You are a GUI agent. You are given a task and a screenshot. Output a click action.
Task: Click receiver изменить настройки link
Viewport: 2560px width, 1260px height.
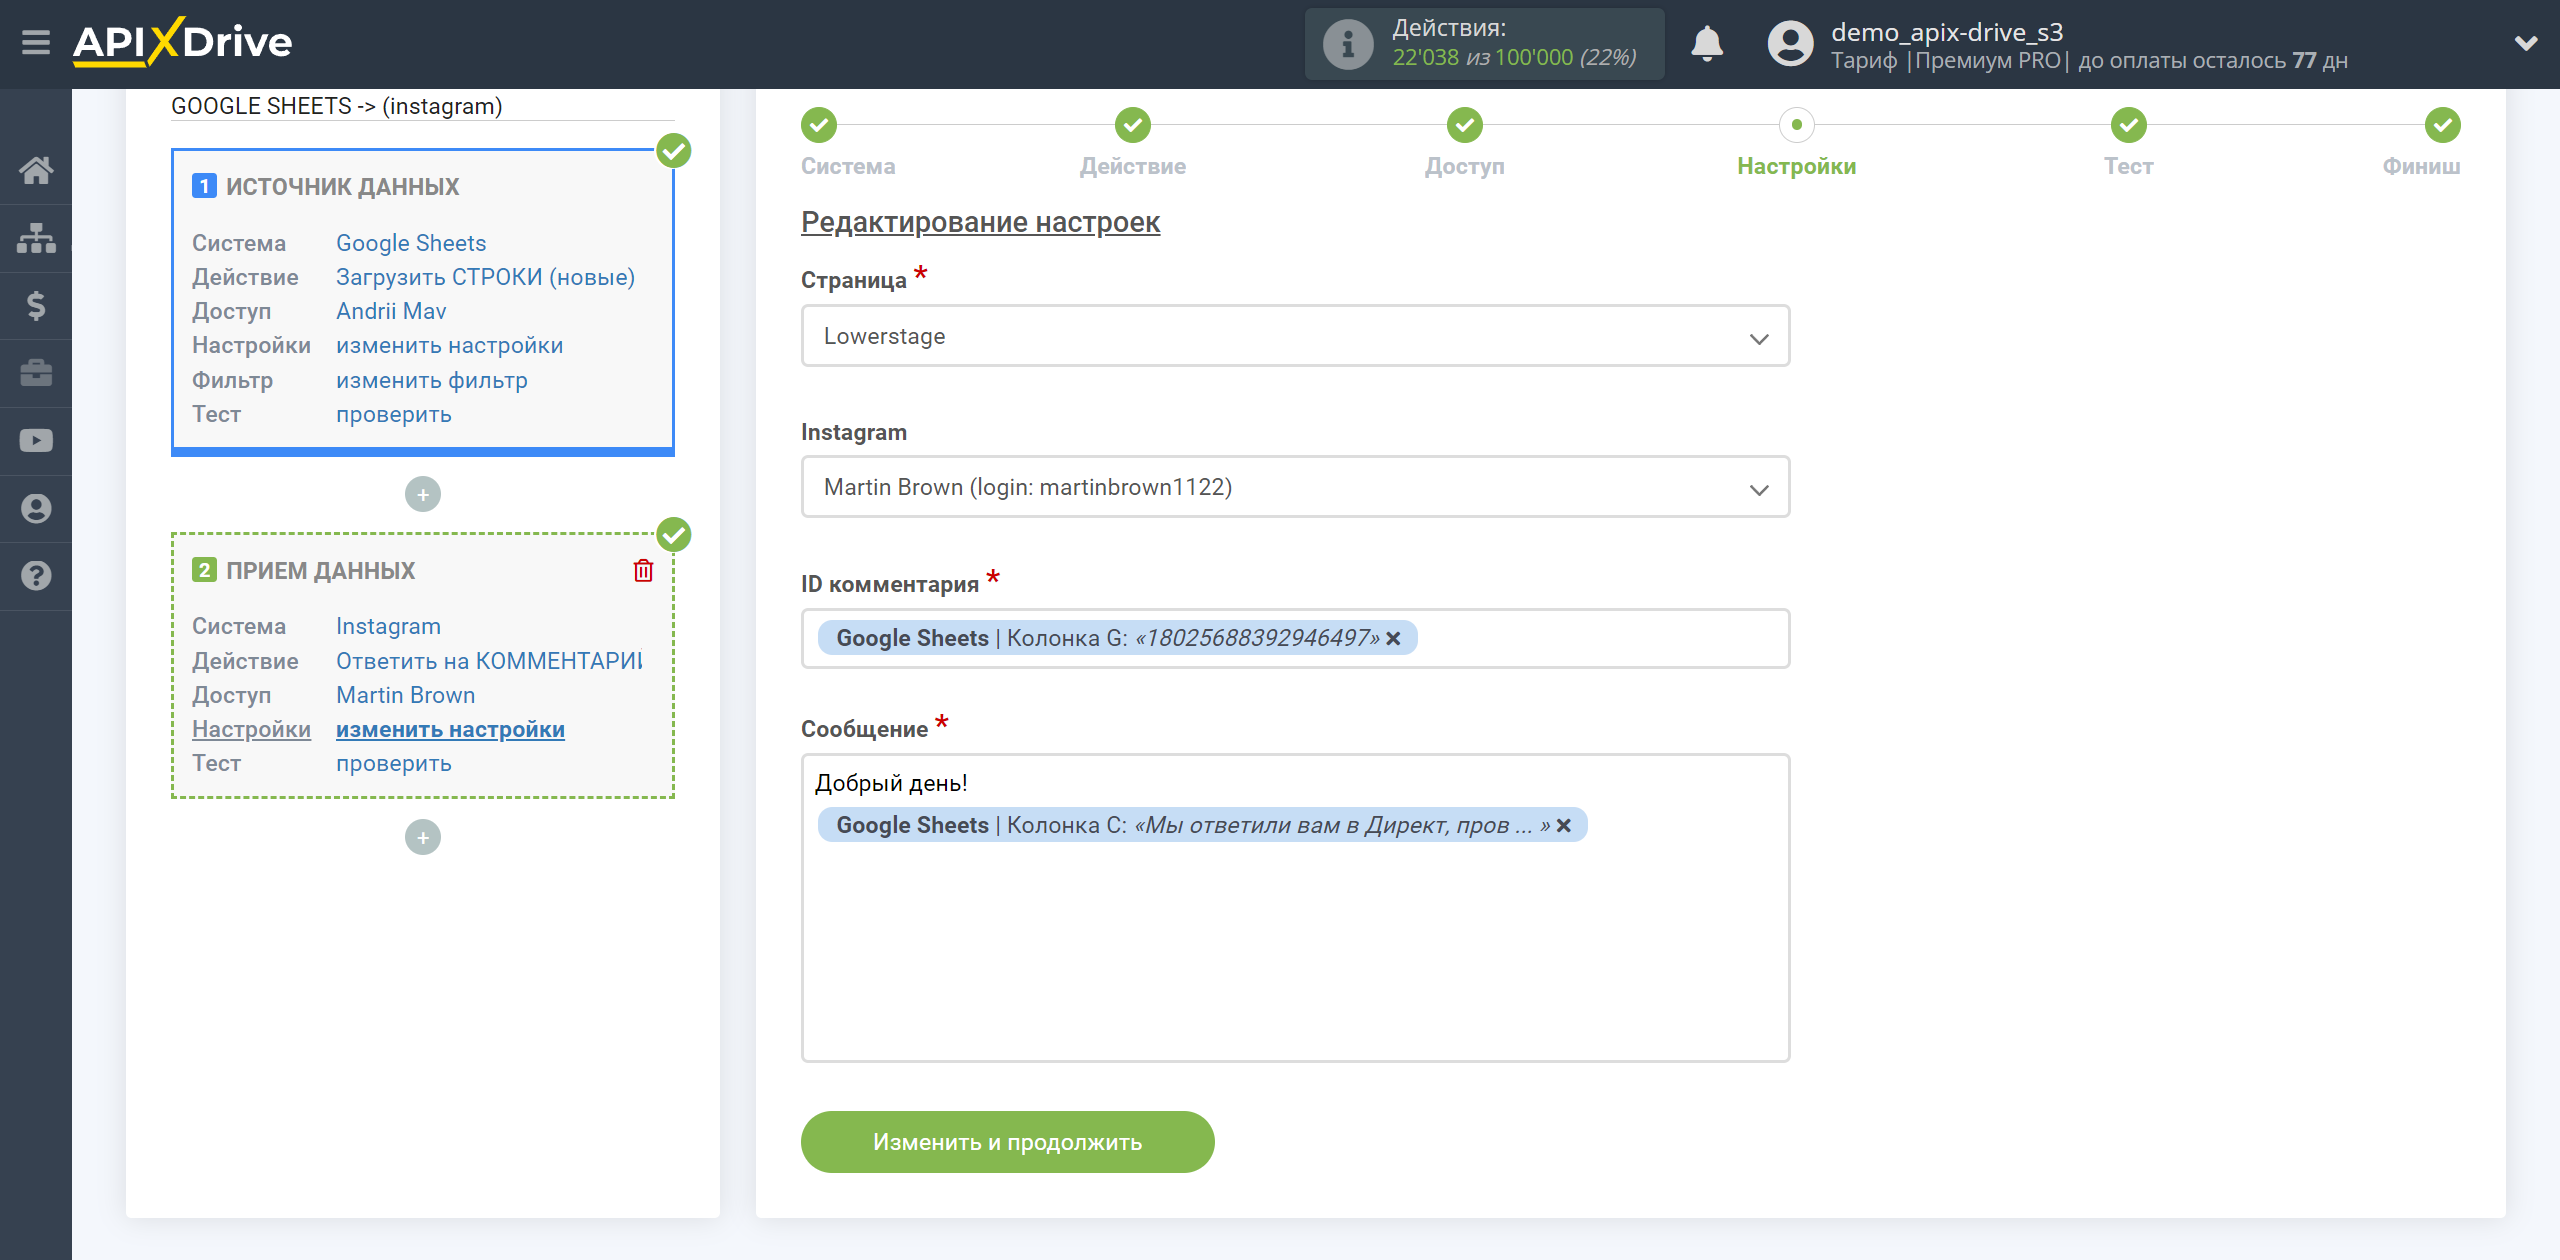click(450, 729)
